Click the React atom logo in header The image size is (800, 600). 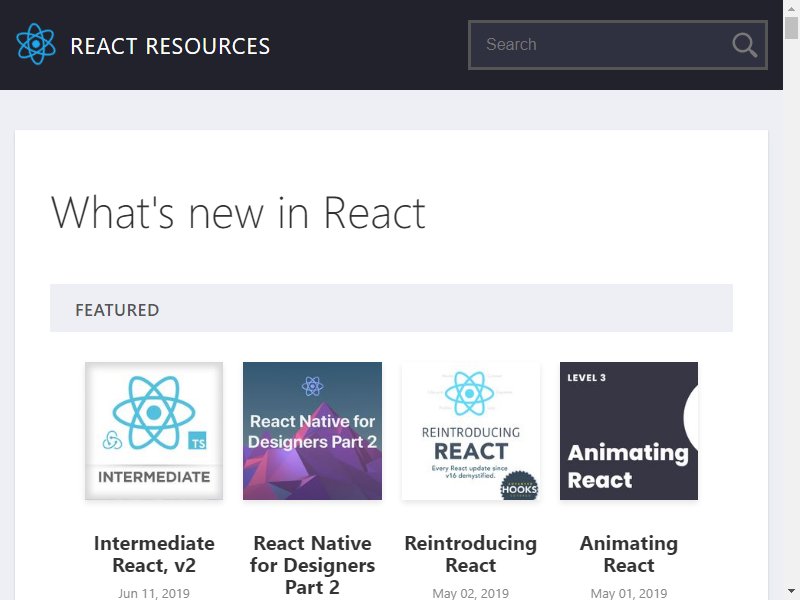tap(36, 44)
